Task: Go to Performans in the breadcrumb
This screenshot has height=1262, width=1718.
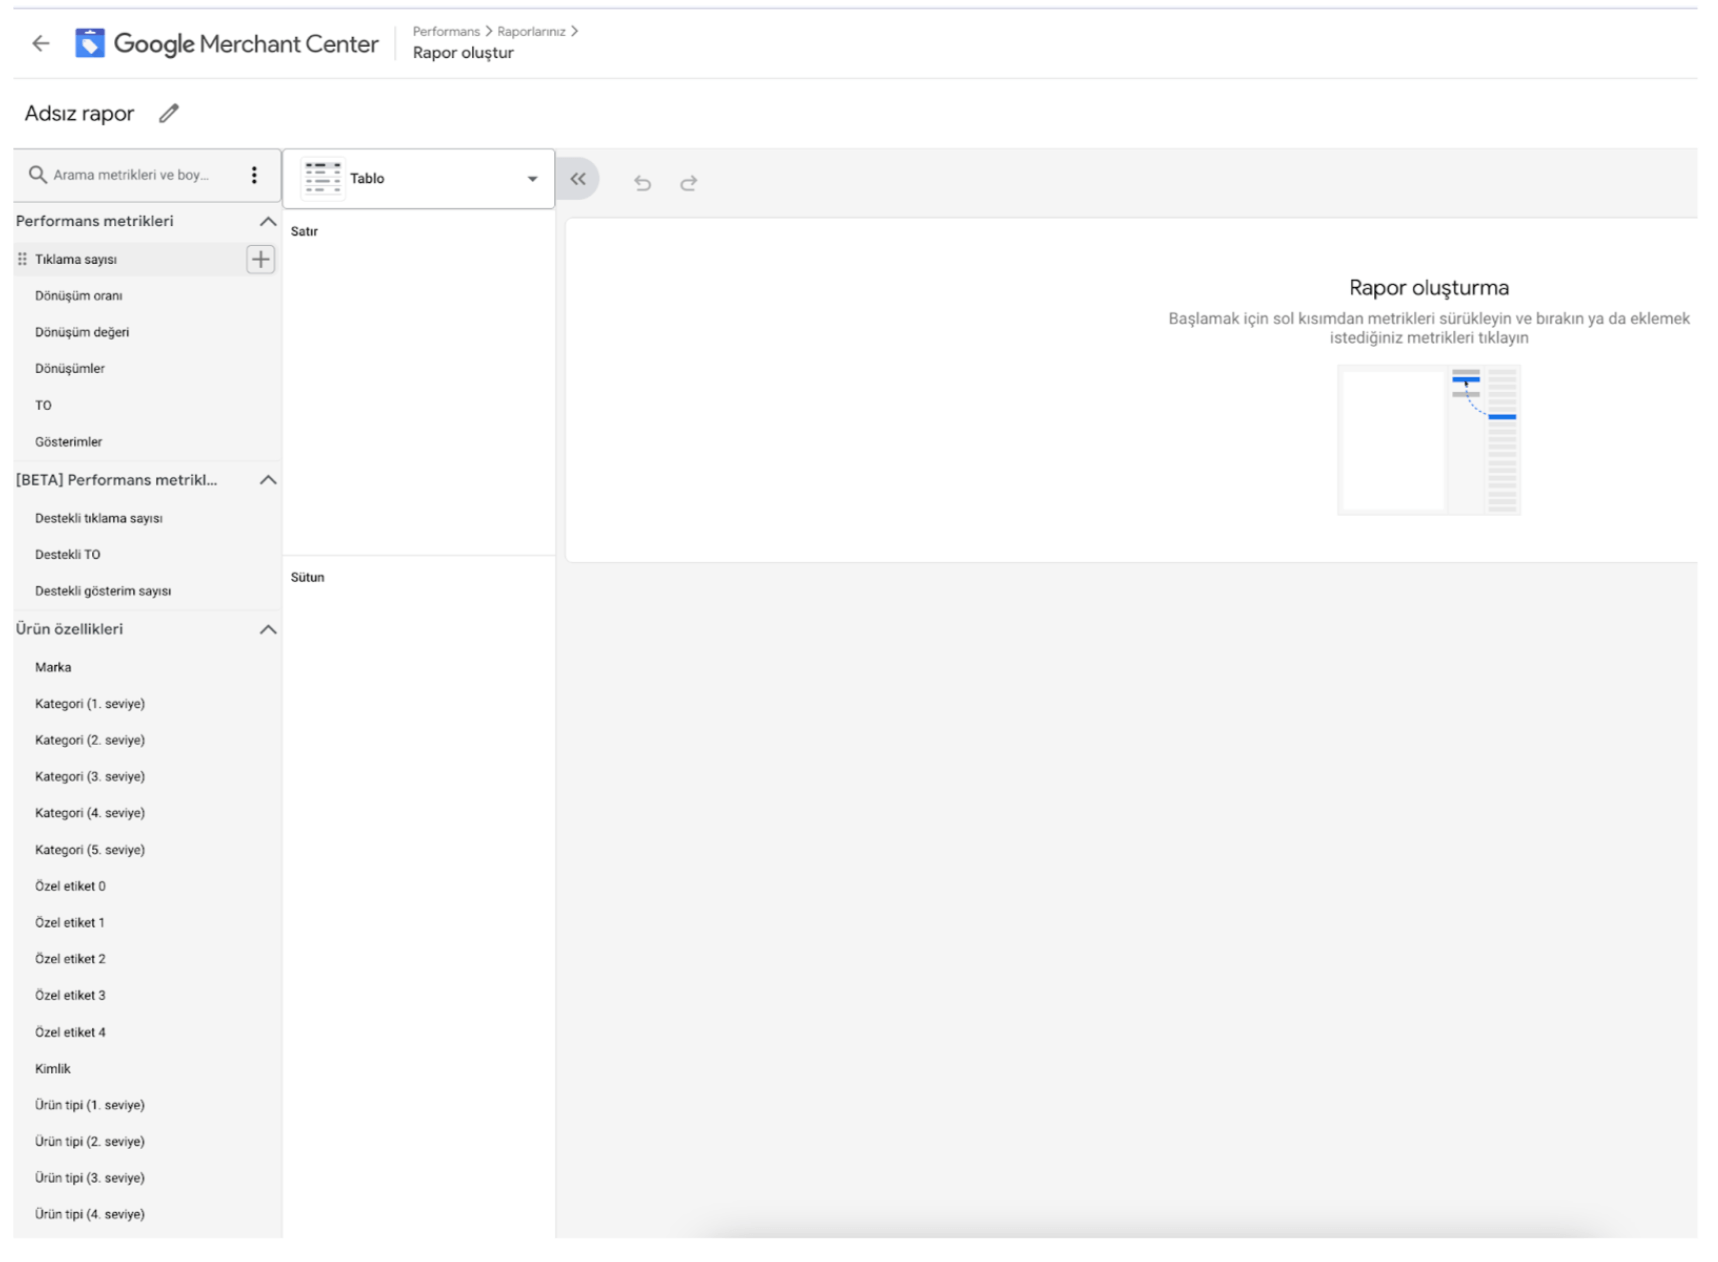Action: pyautogui.click(x=446, y=31)
